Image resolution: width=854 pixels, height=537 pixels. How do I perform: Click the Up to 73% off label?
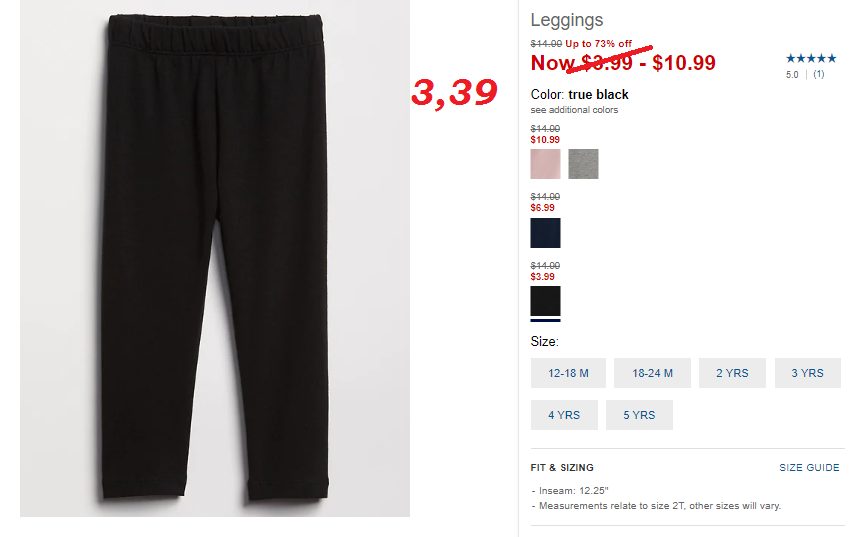(x=598, y=44)
